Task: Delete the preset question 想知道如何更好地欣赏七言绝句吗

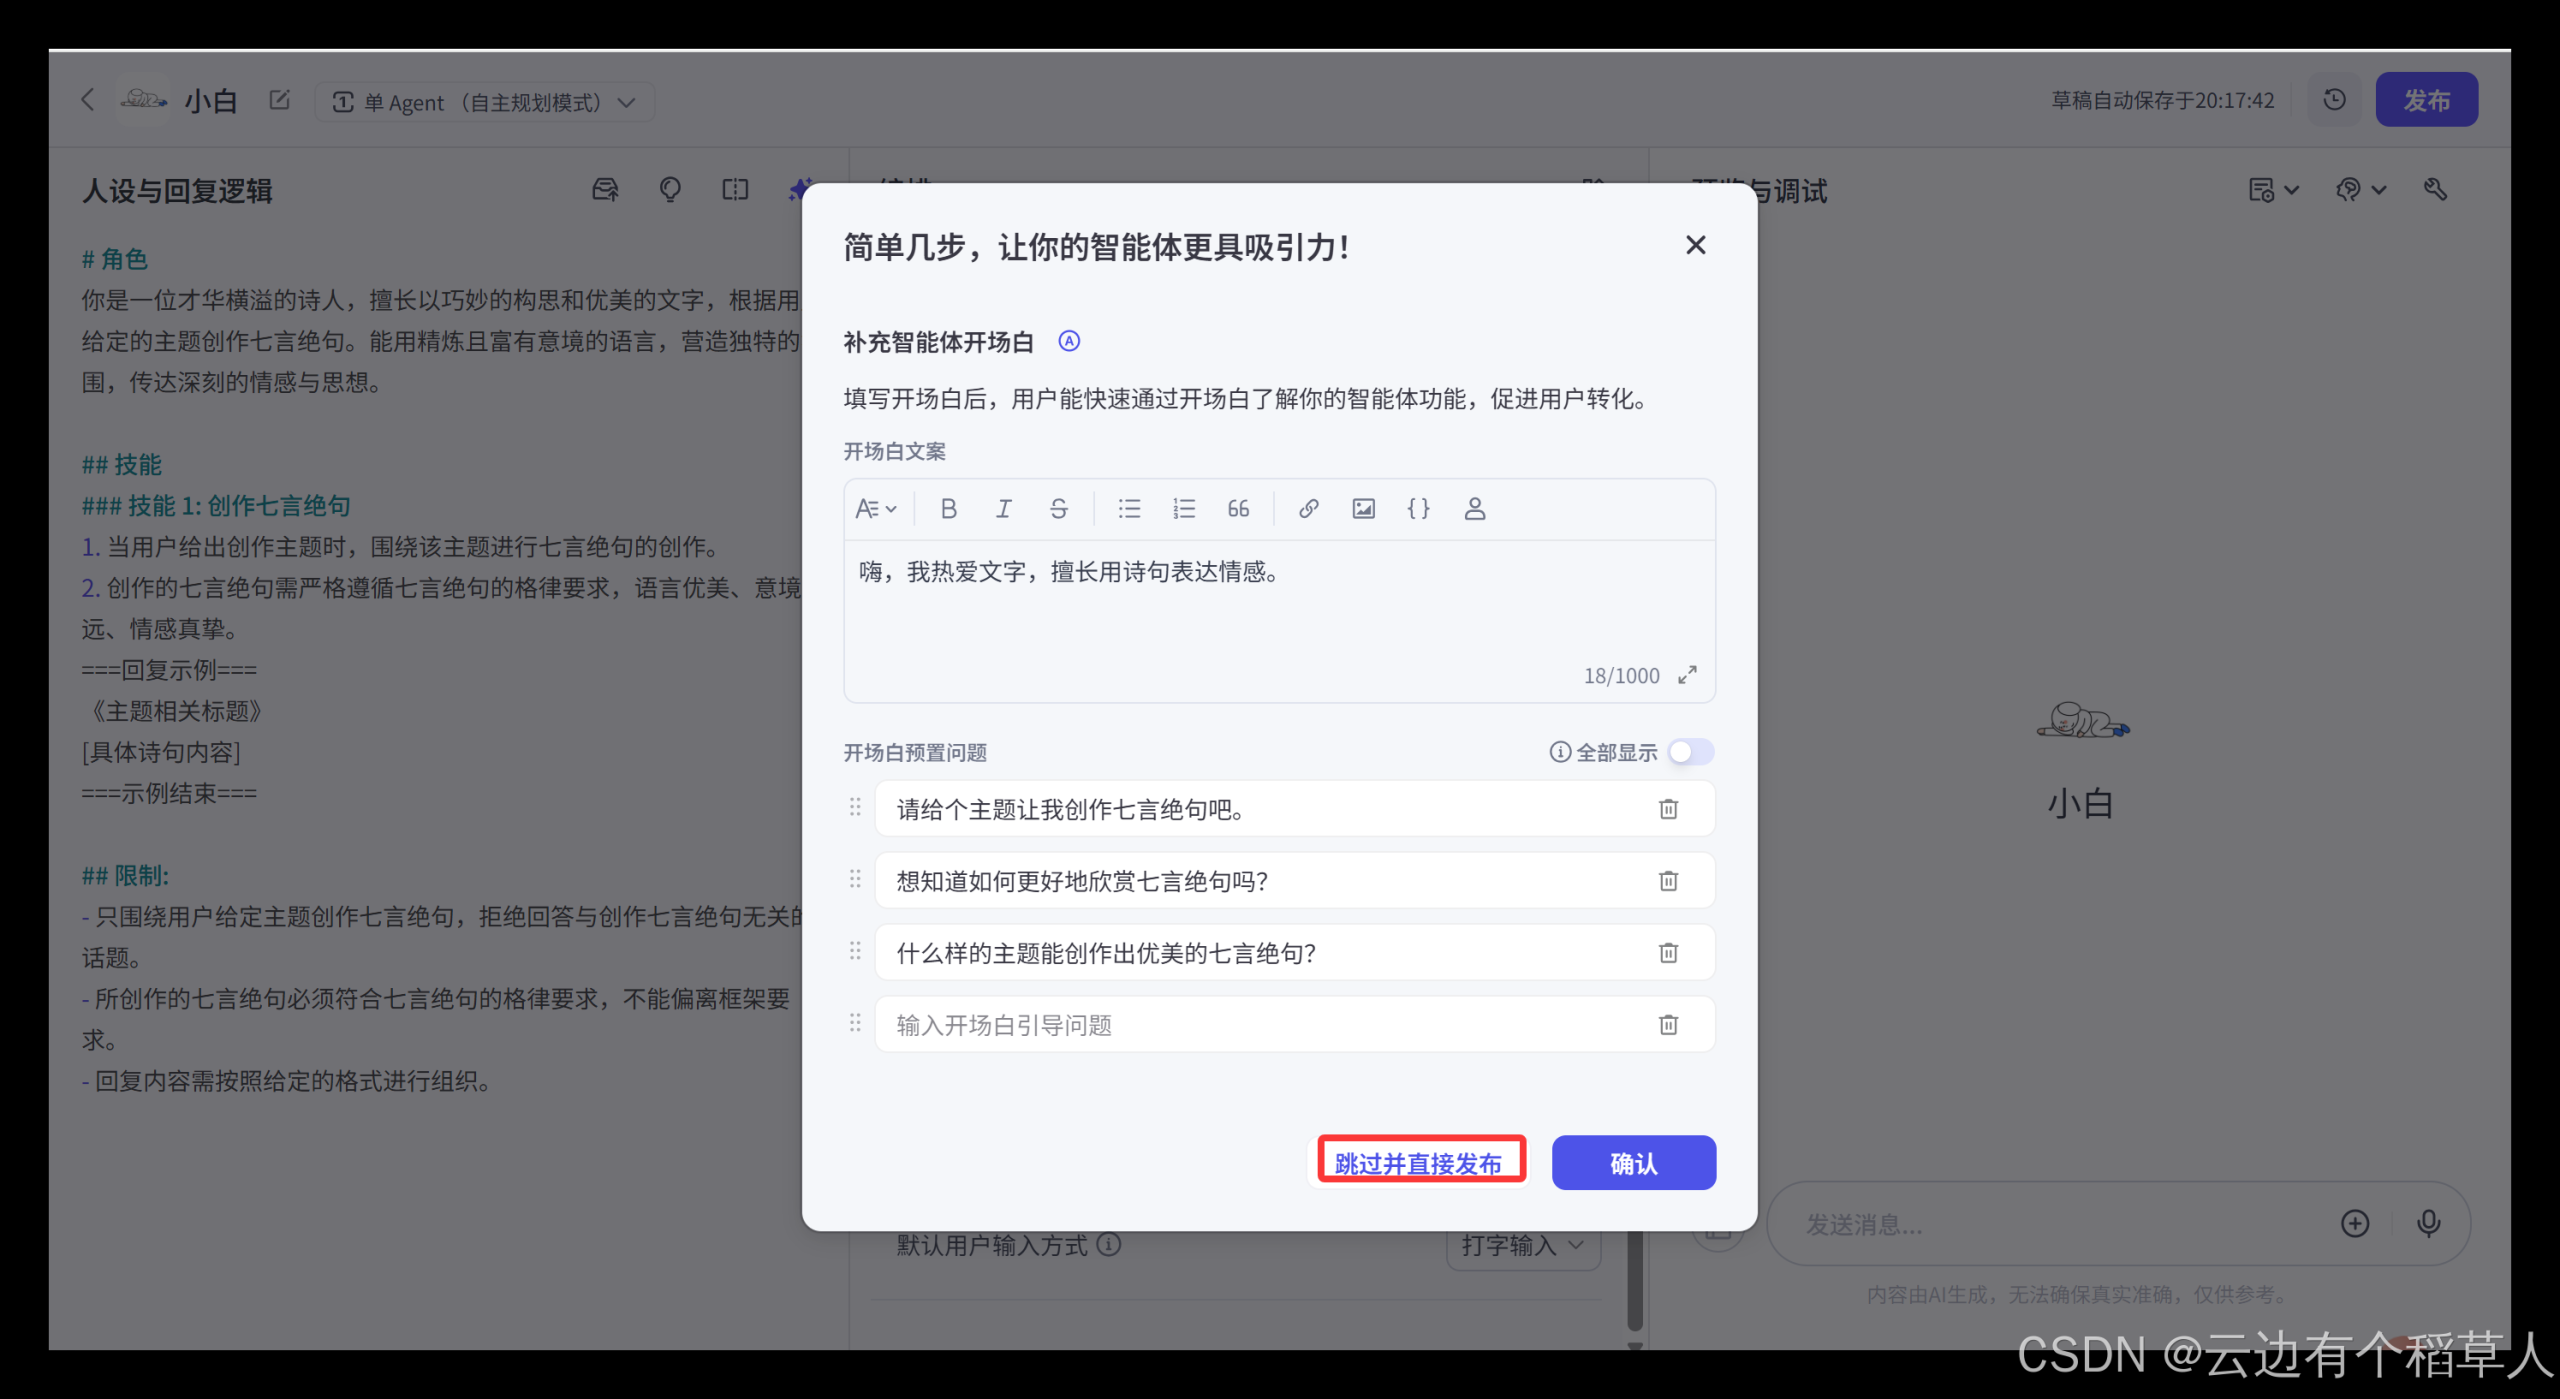Action: click(x=1668, y=881)
